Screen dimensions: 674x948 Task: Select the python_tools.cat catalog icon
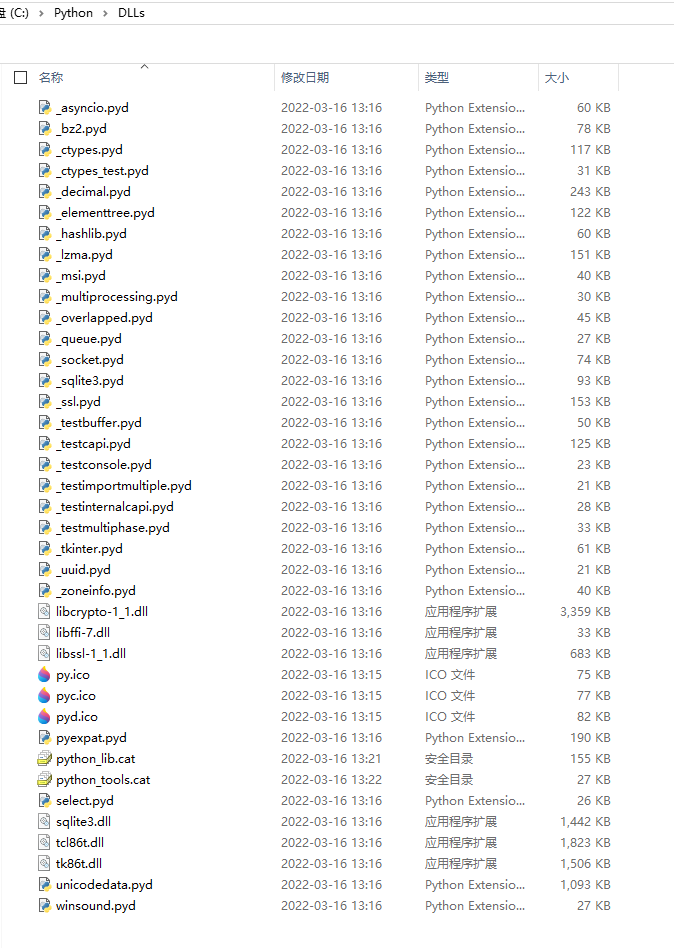point(45,780)
